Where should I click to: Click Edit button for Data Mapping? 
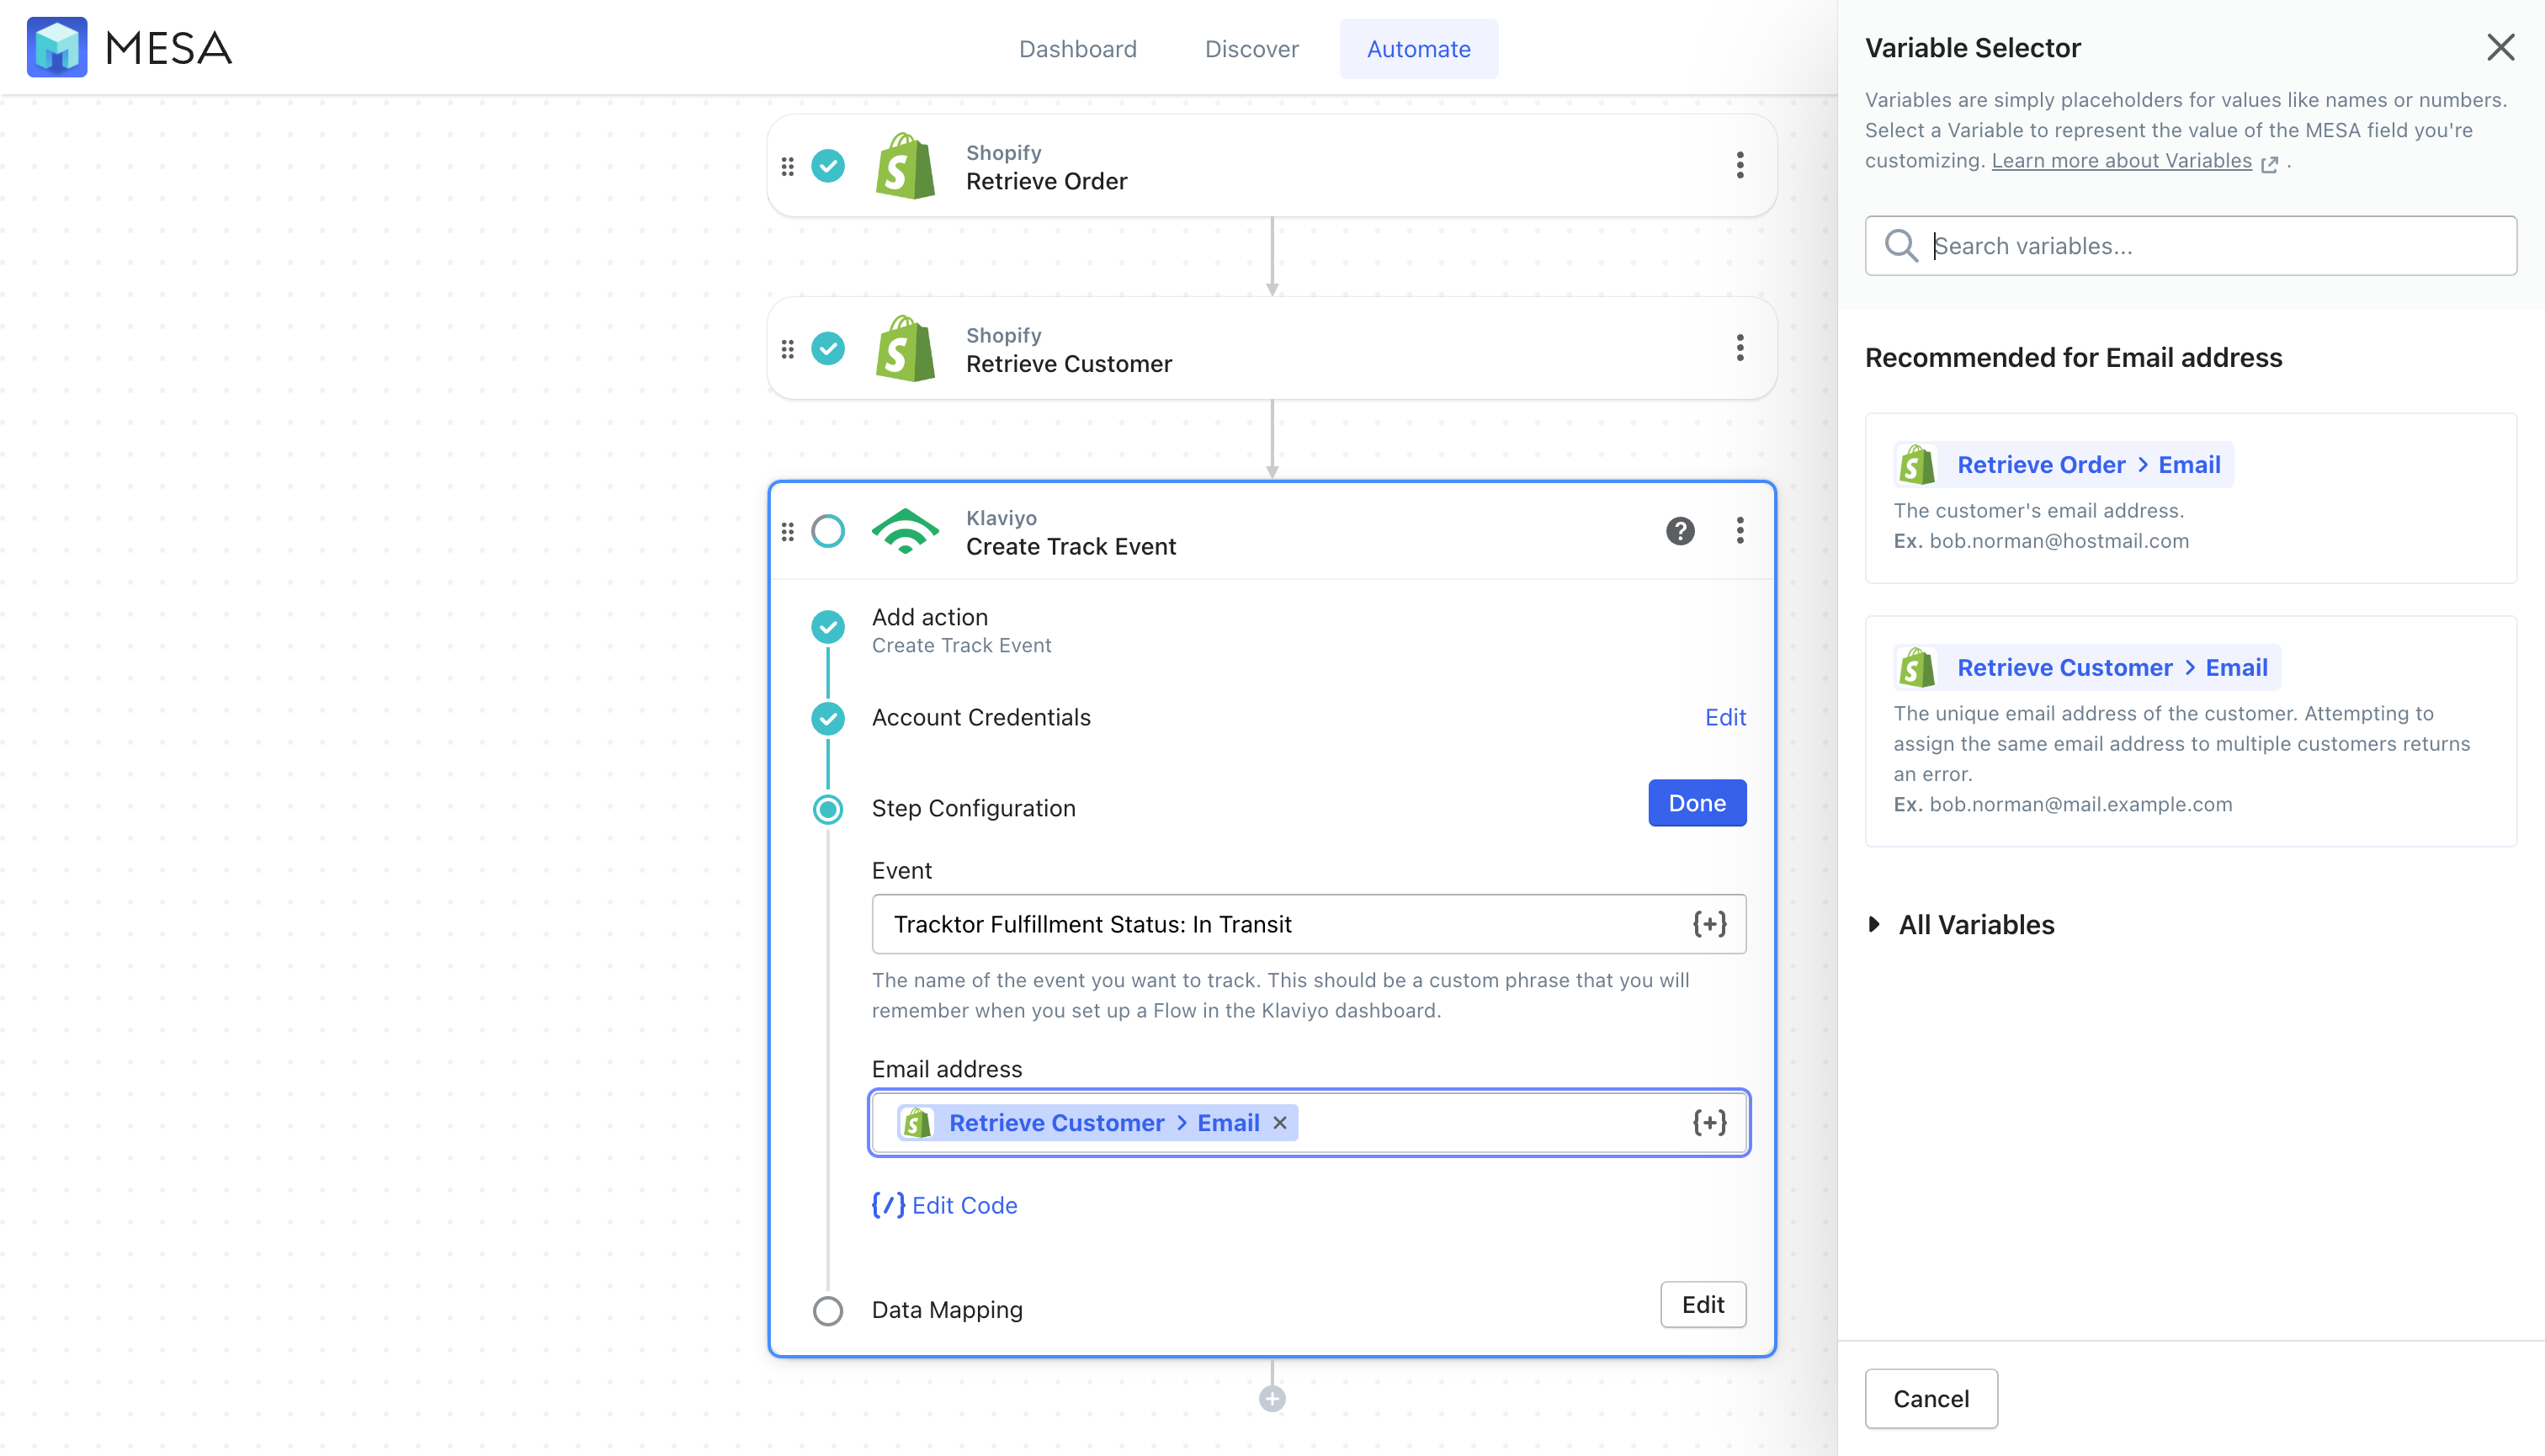tap(1703, 1305)
